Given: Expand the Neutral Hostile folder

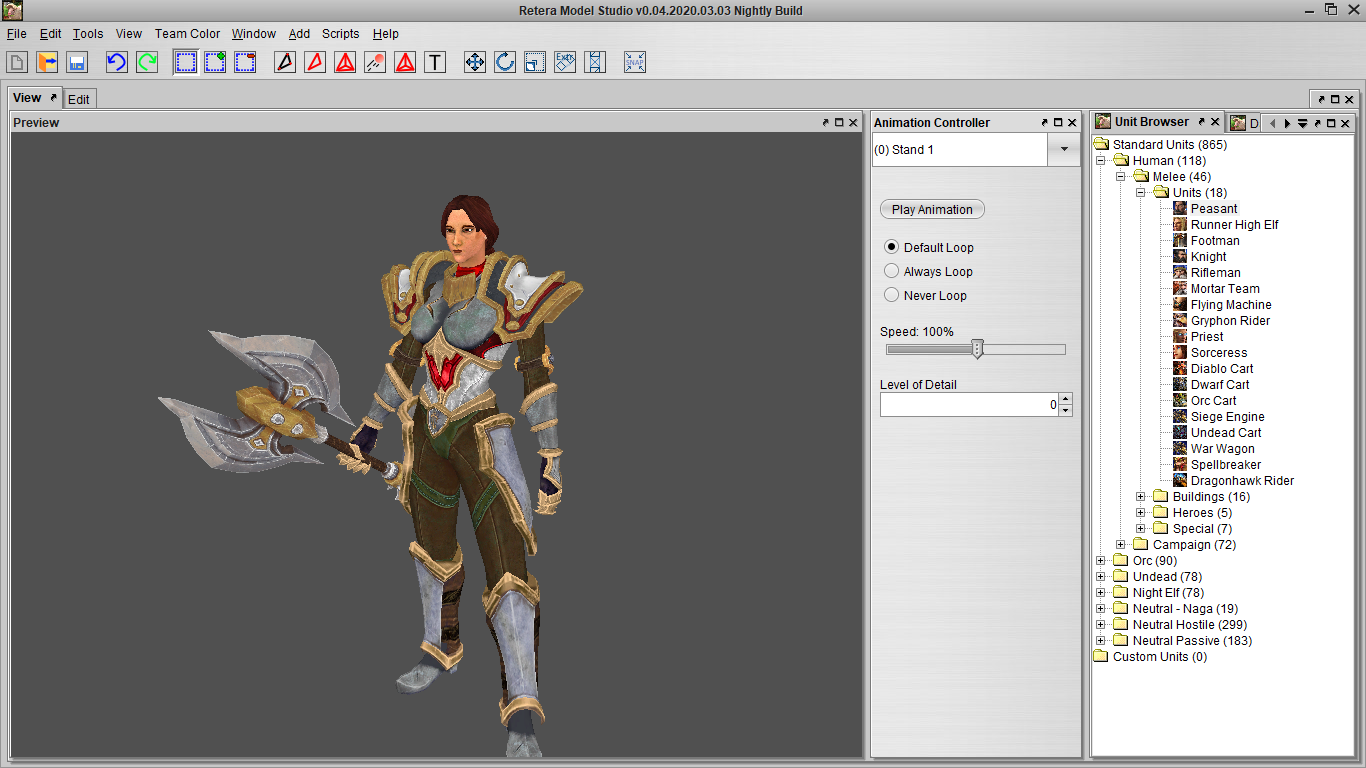Looking at the screenshot, I should pos(1101,625).
